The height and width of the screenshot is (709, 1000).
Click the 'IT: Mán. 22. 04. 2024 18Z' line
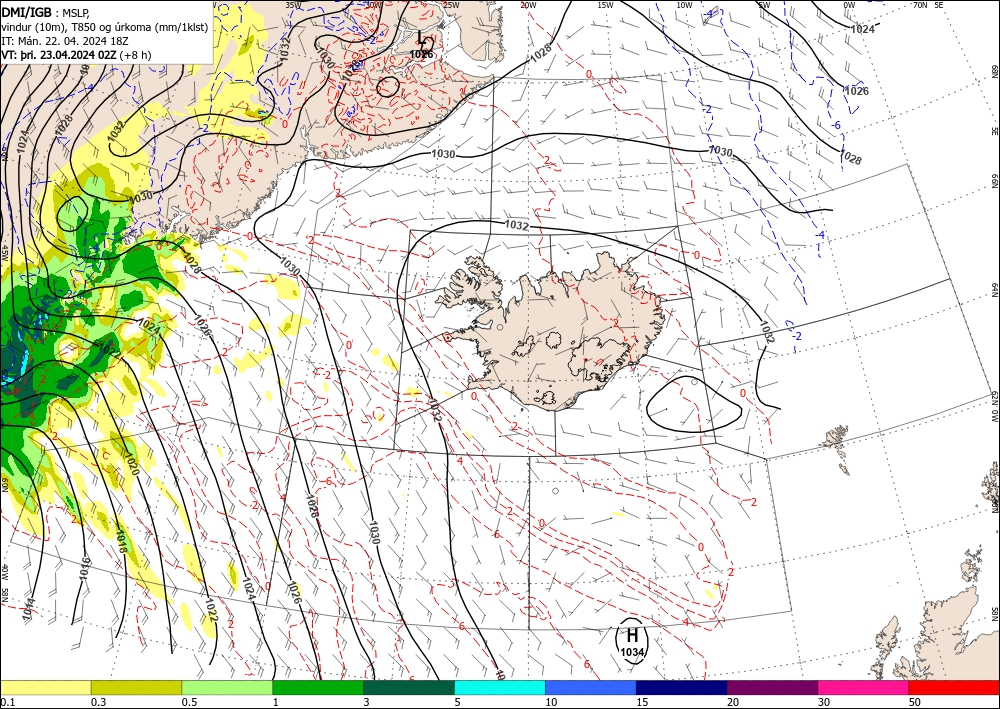[64, 41]
